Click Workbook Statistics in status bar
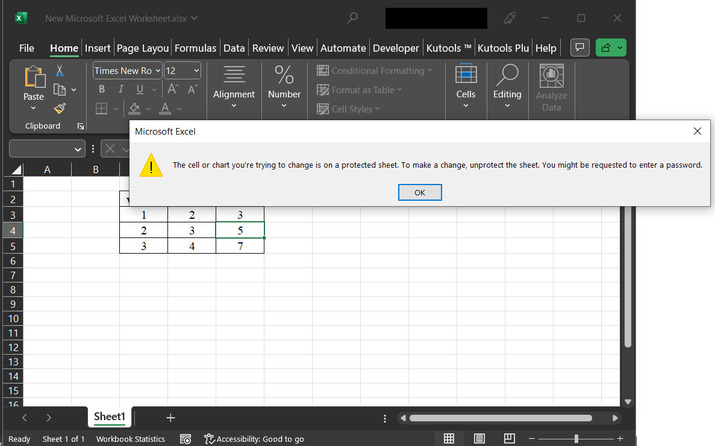This screenshot has height=446, width=715. tap(130, 439)
